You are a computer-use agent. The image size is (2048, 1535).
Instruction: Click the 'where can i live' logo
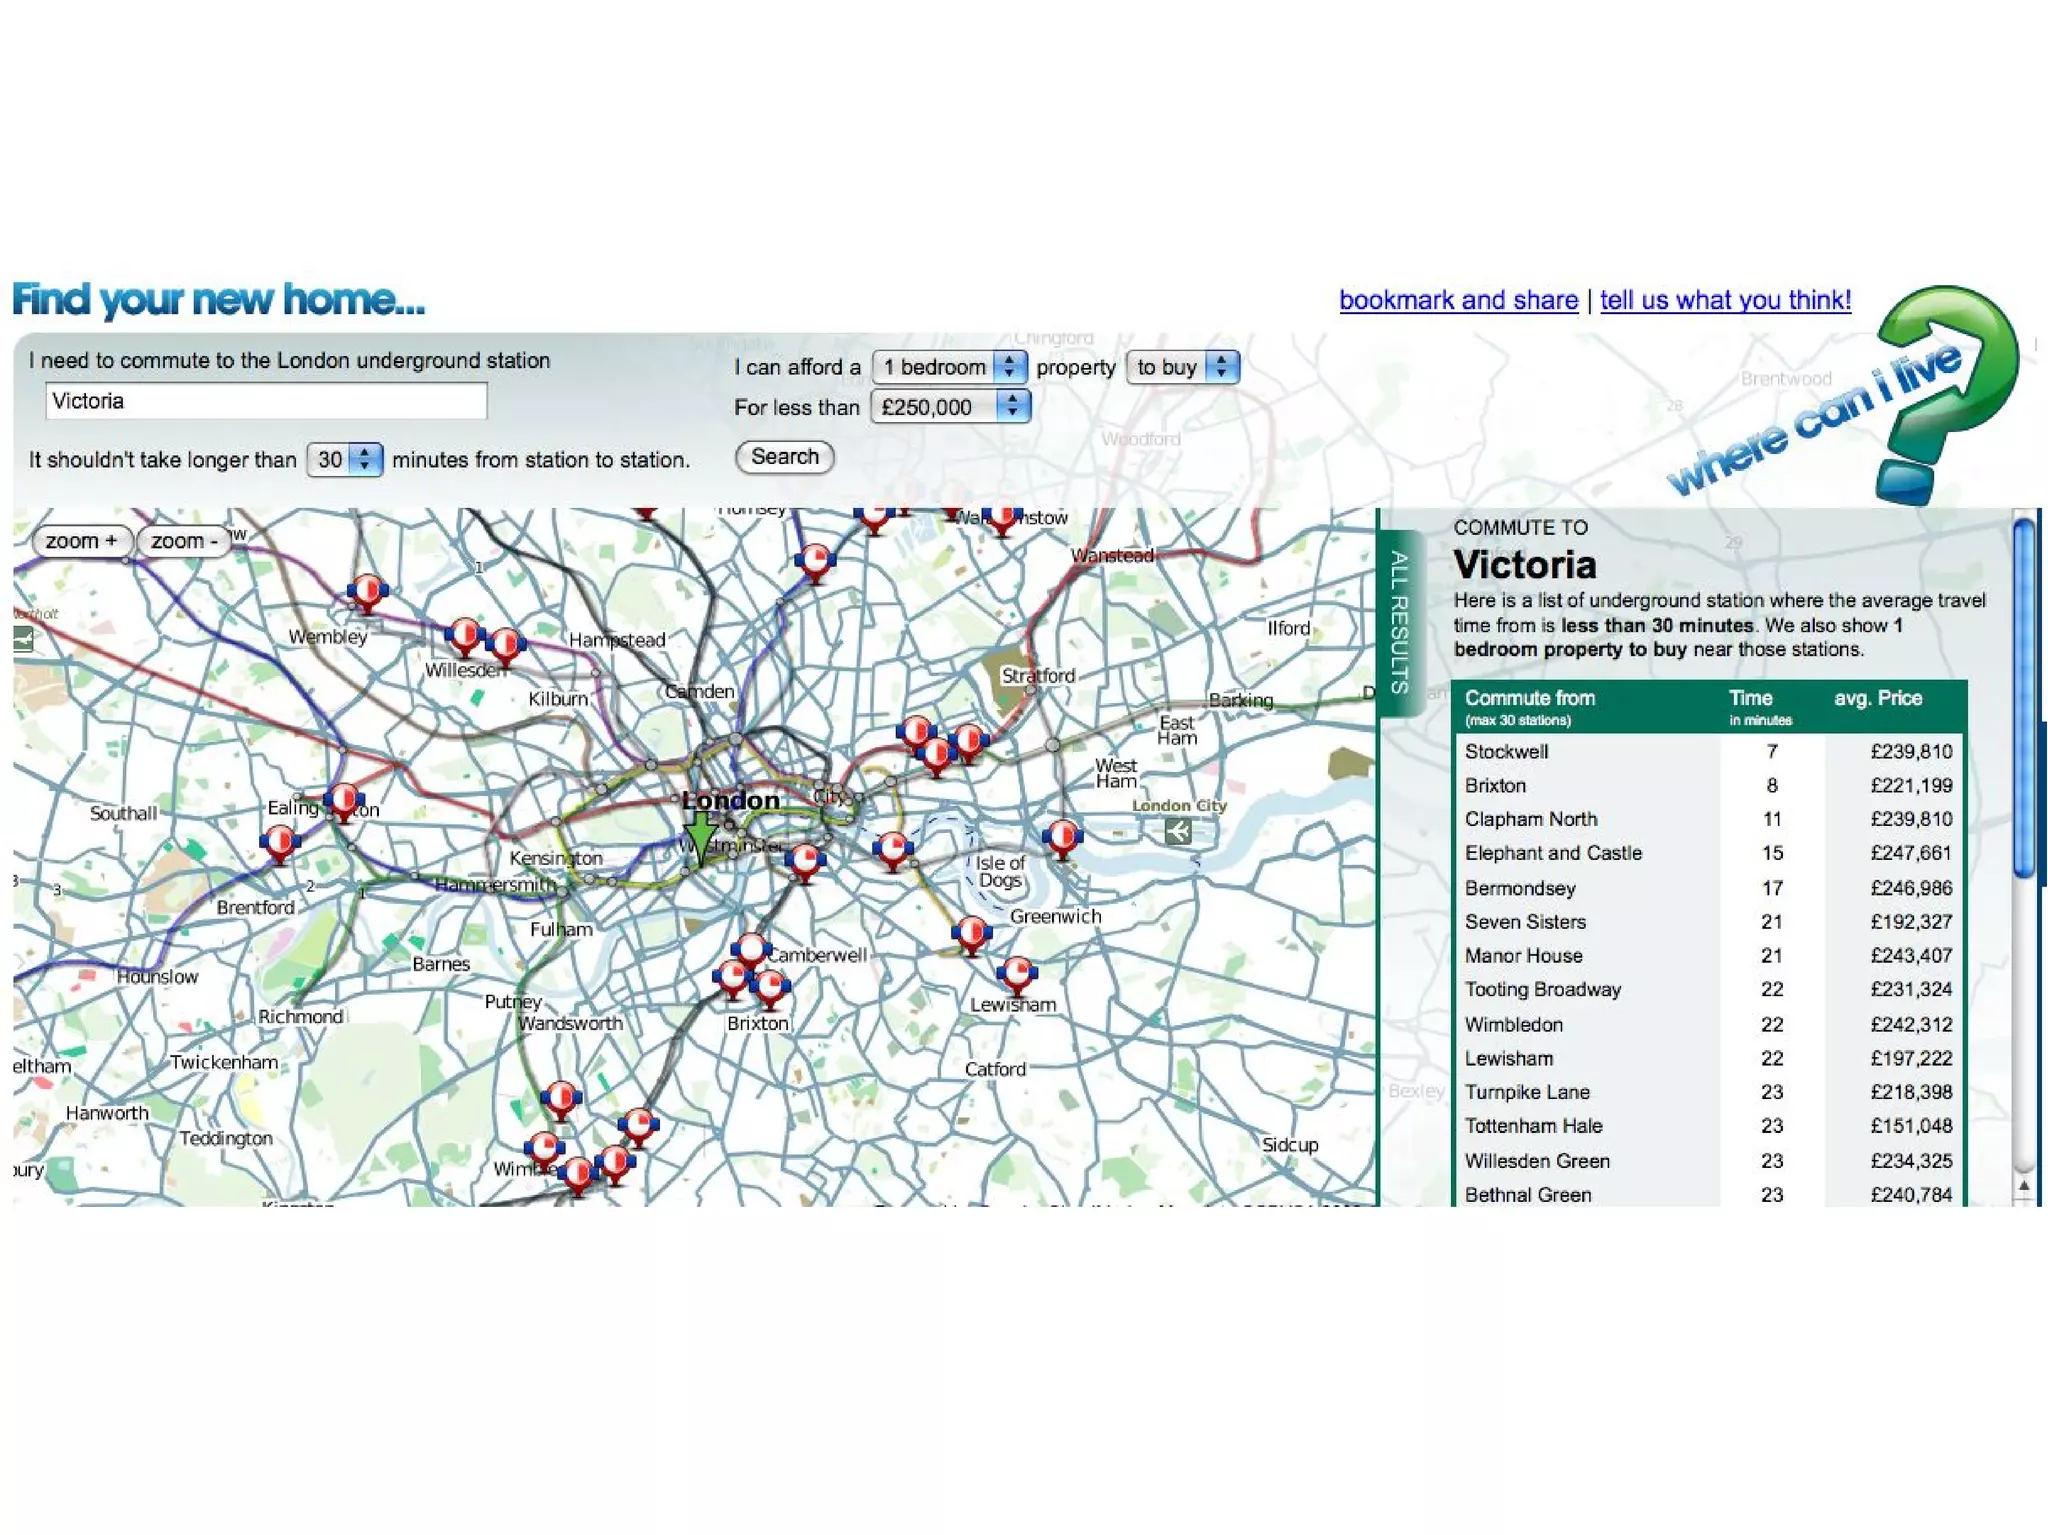coord(1843,397)
